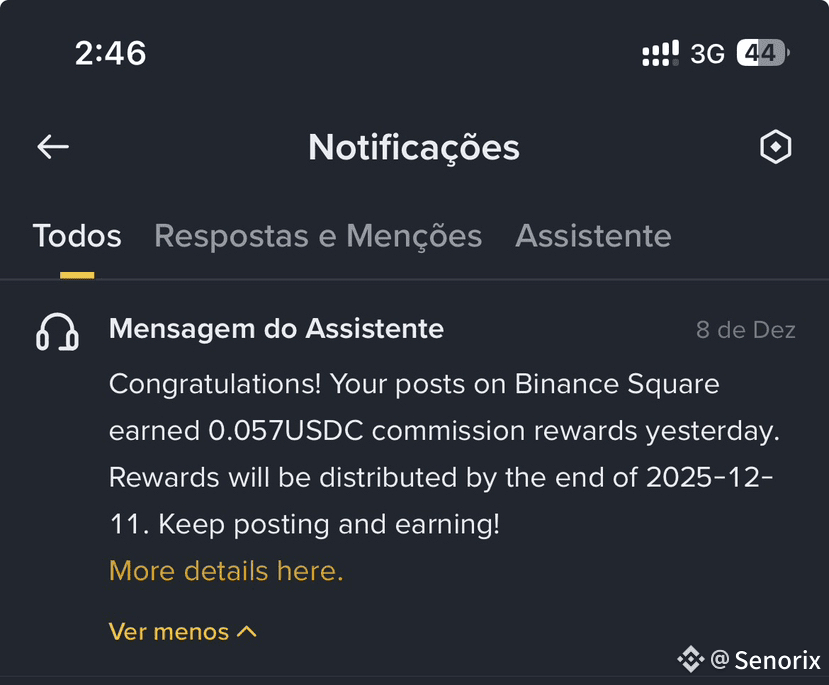Tap the Notificações page title
This screenshot has height=685, width=829.
[x=414, y=147]
